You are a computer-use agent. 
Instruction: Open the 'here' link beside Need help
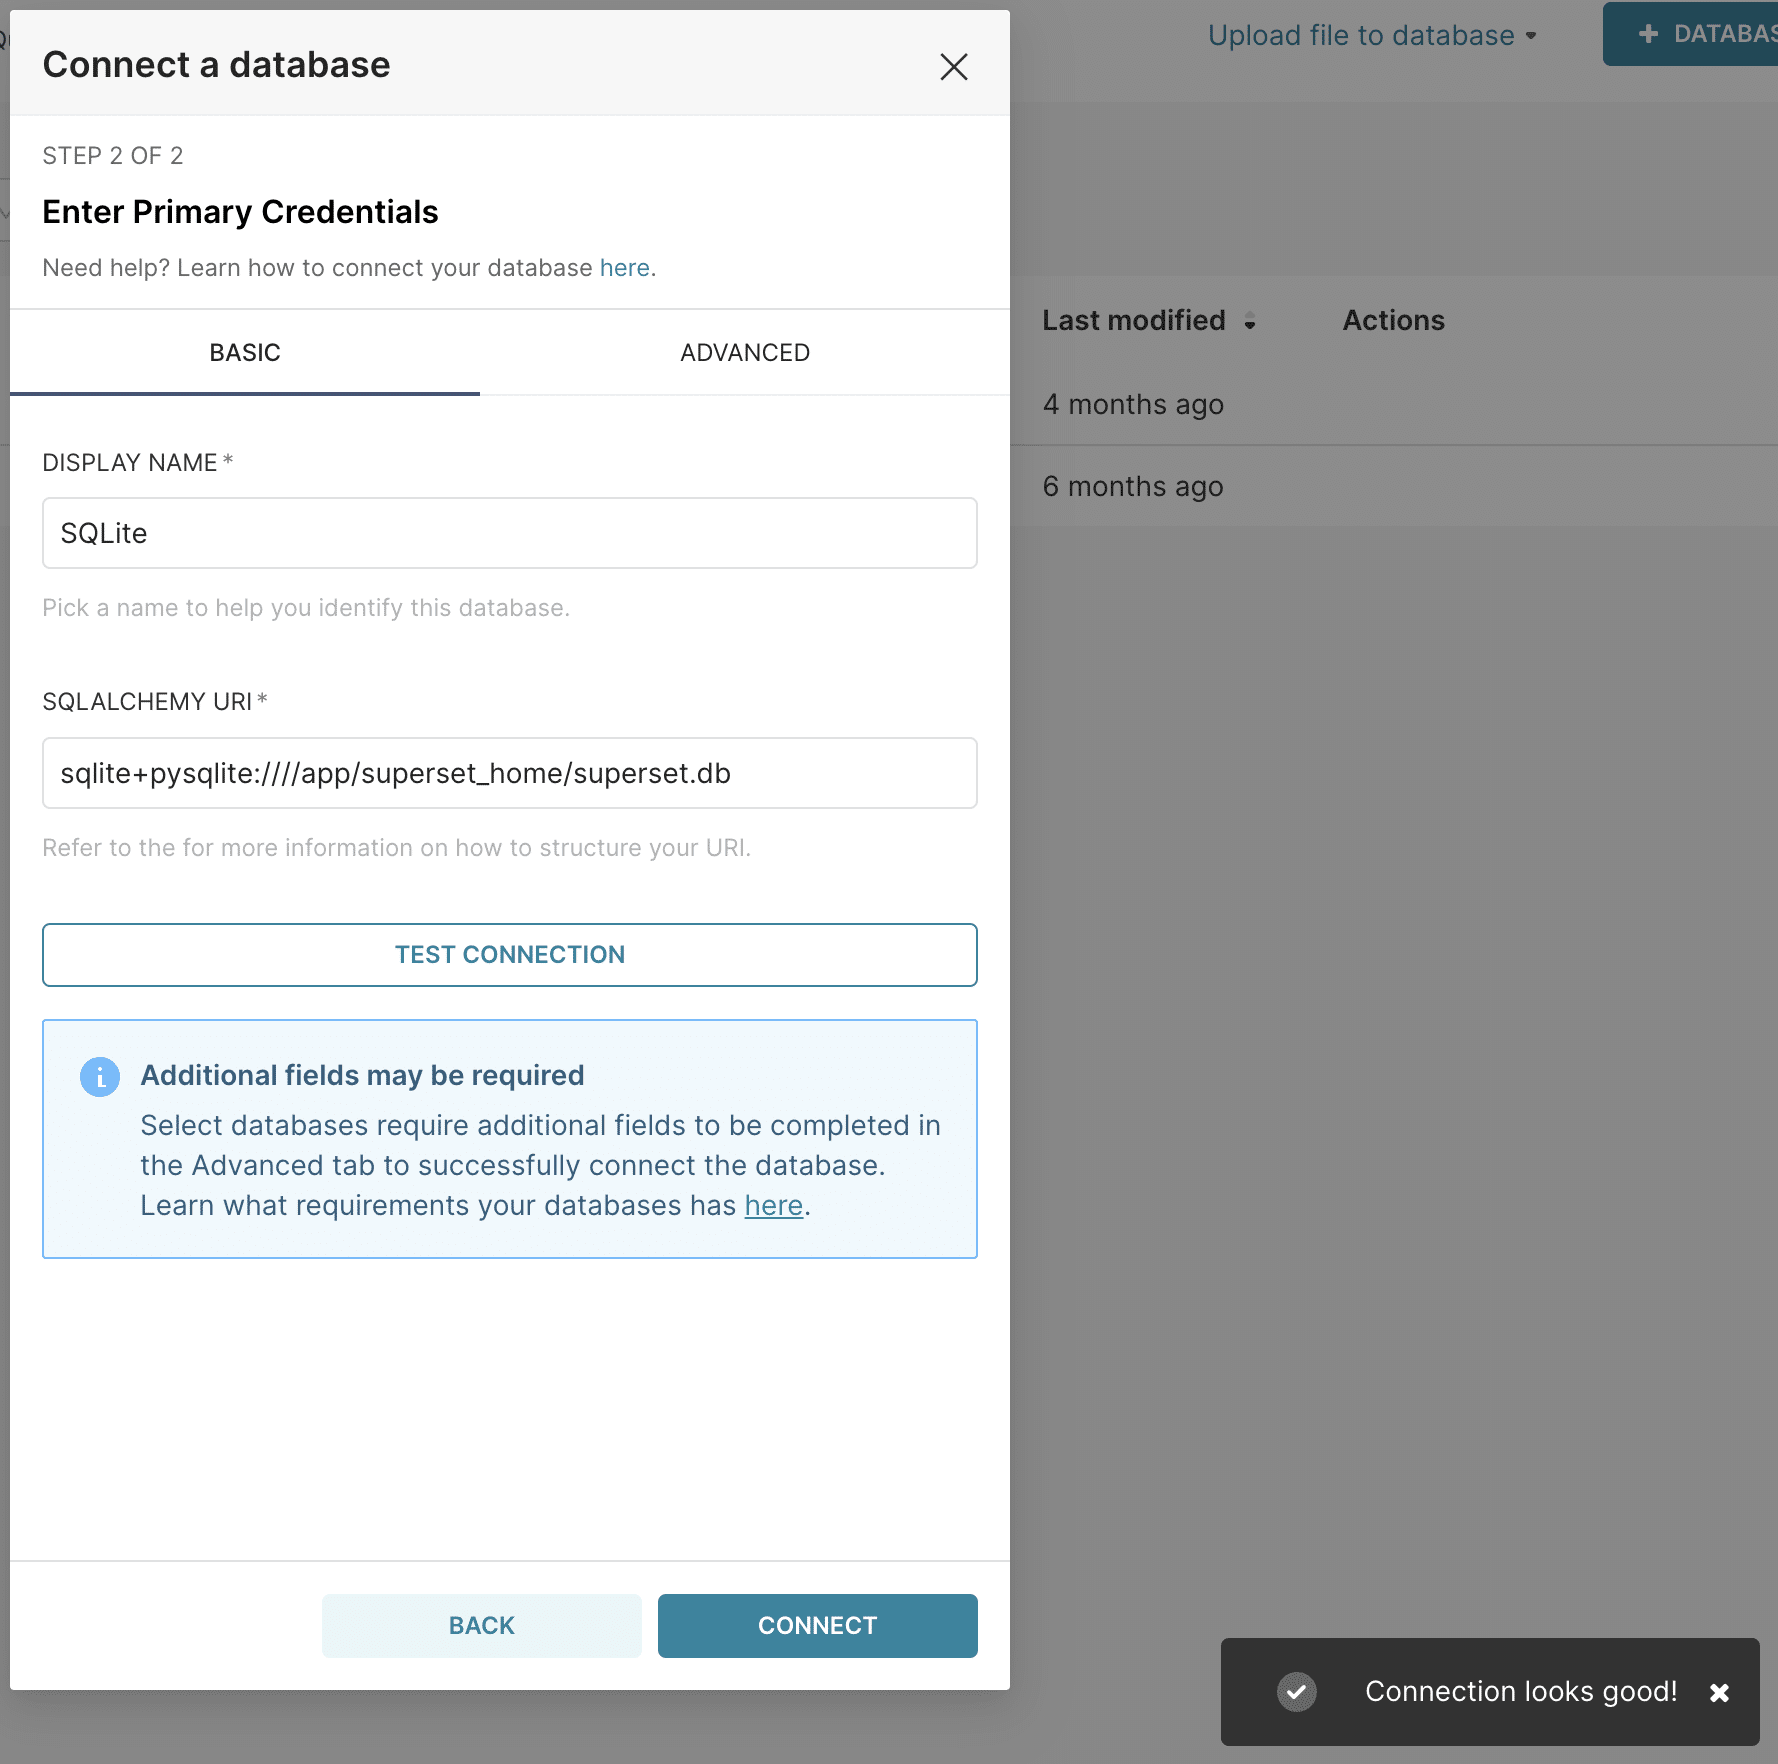pyautogui.click(x=624, y=268)
